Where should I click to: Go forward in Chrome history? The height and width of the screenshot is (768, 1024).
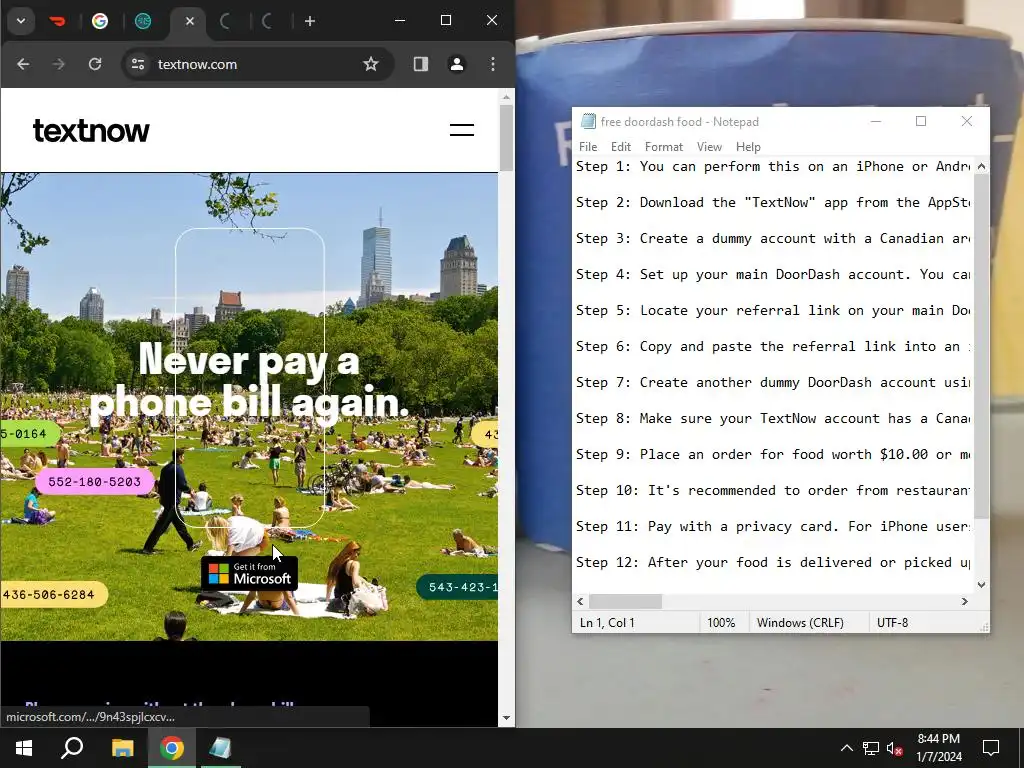click(x=59, y=64)
